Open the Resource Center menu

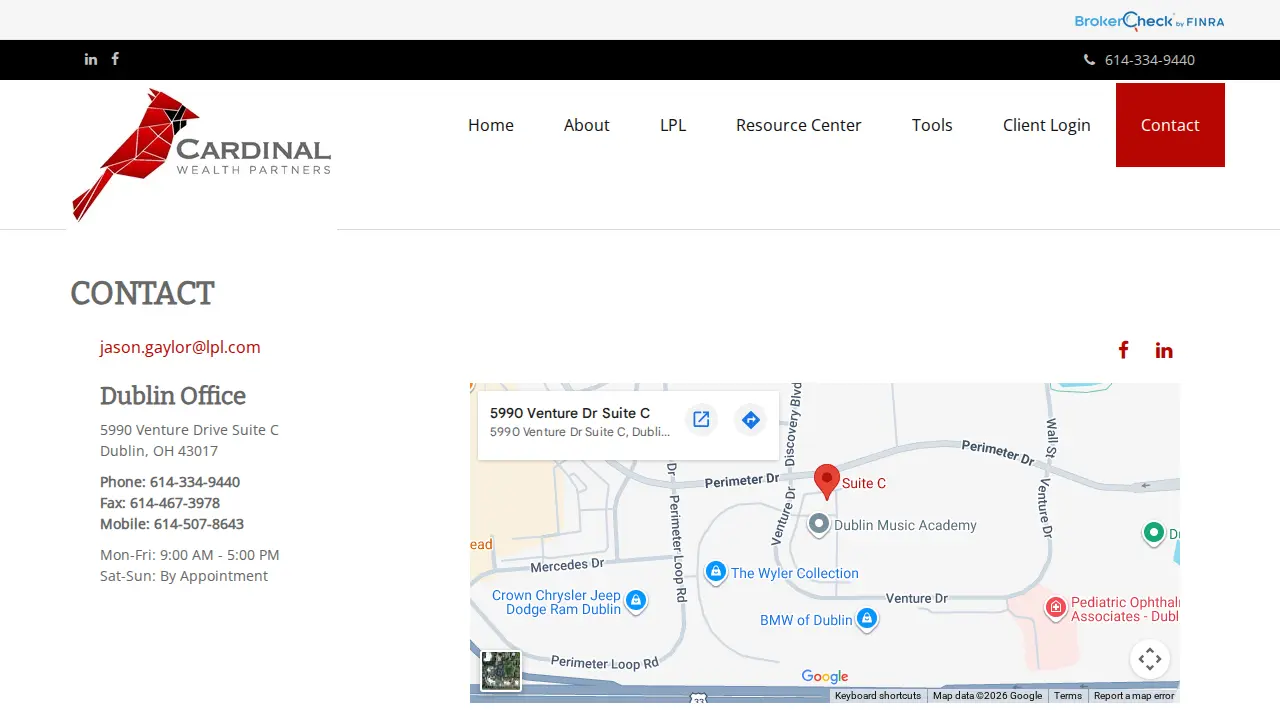(799, 125)
